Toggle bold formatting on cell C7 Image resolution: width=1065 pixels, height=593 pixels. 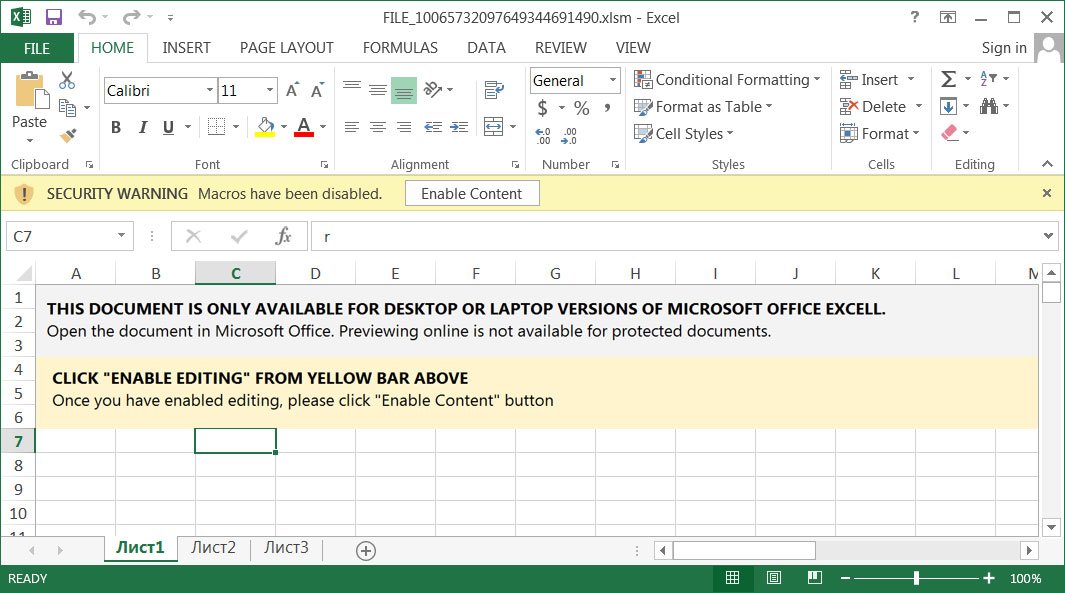tap(115, 126)
